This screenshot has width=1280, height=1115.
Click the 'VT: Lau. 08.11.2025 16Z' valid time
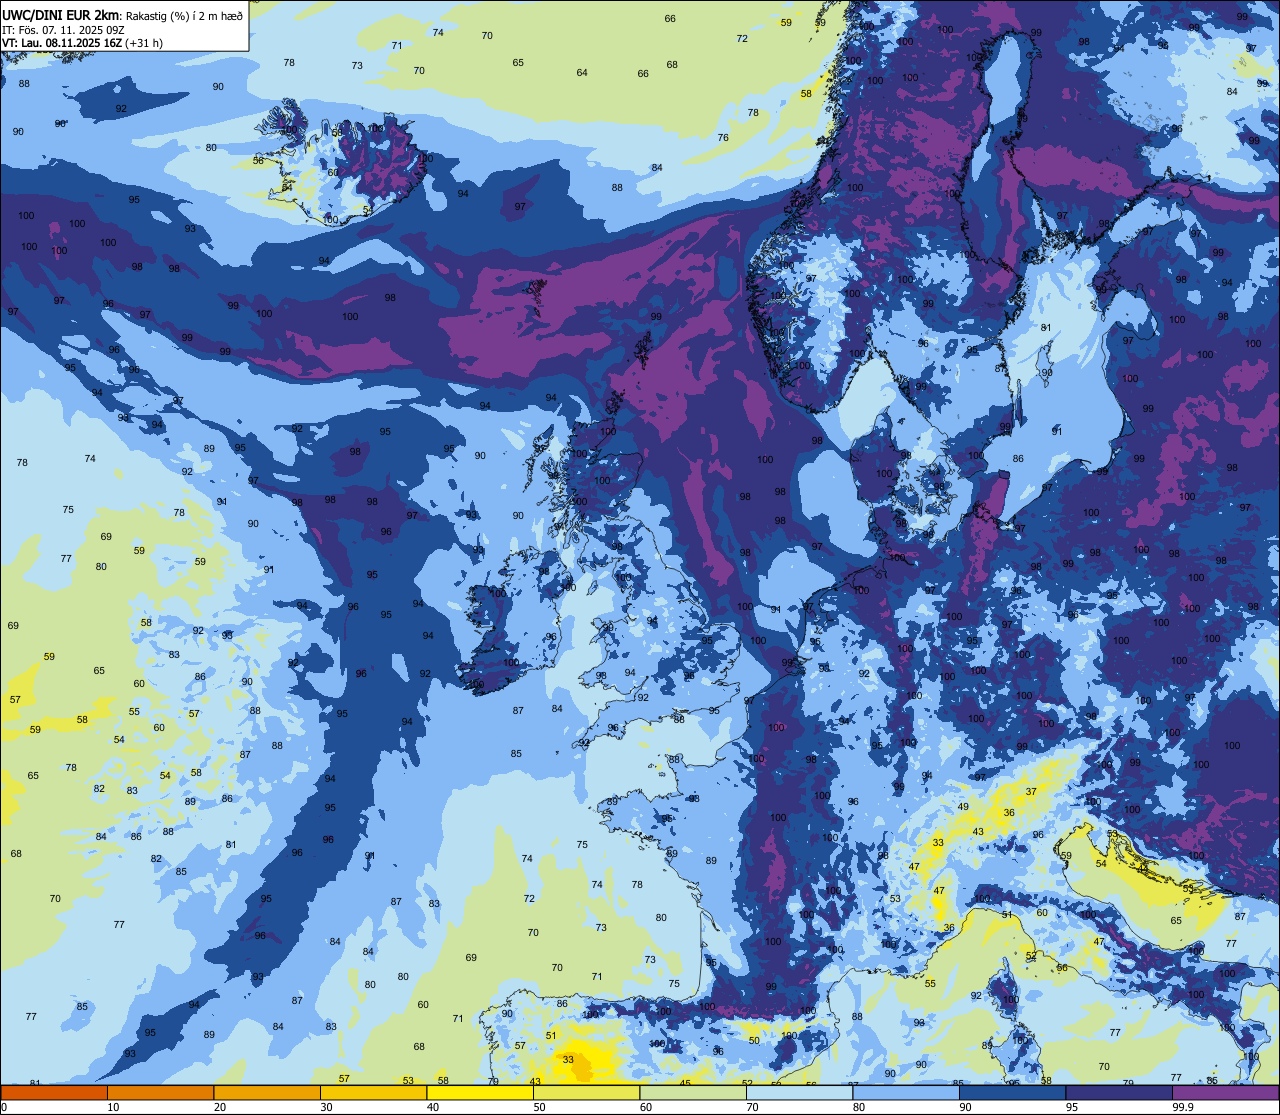click(x=62, y=43)
